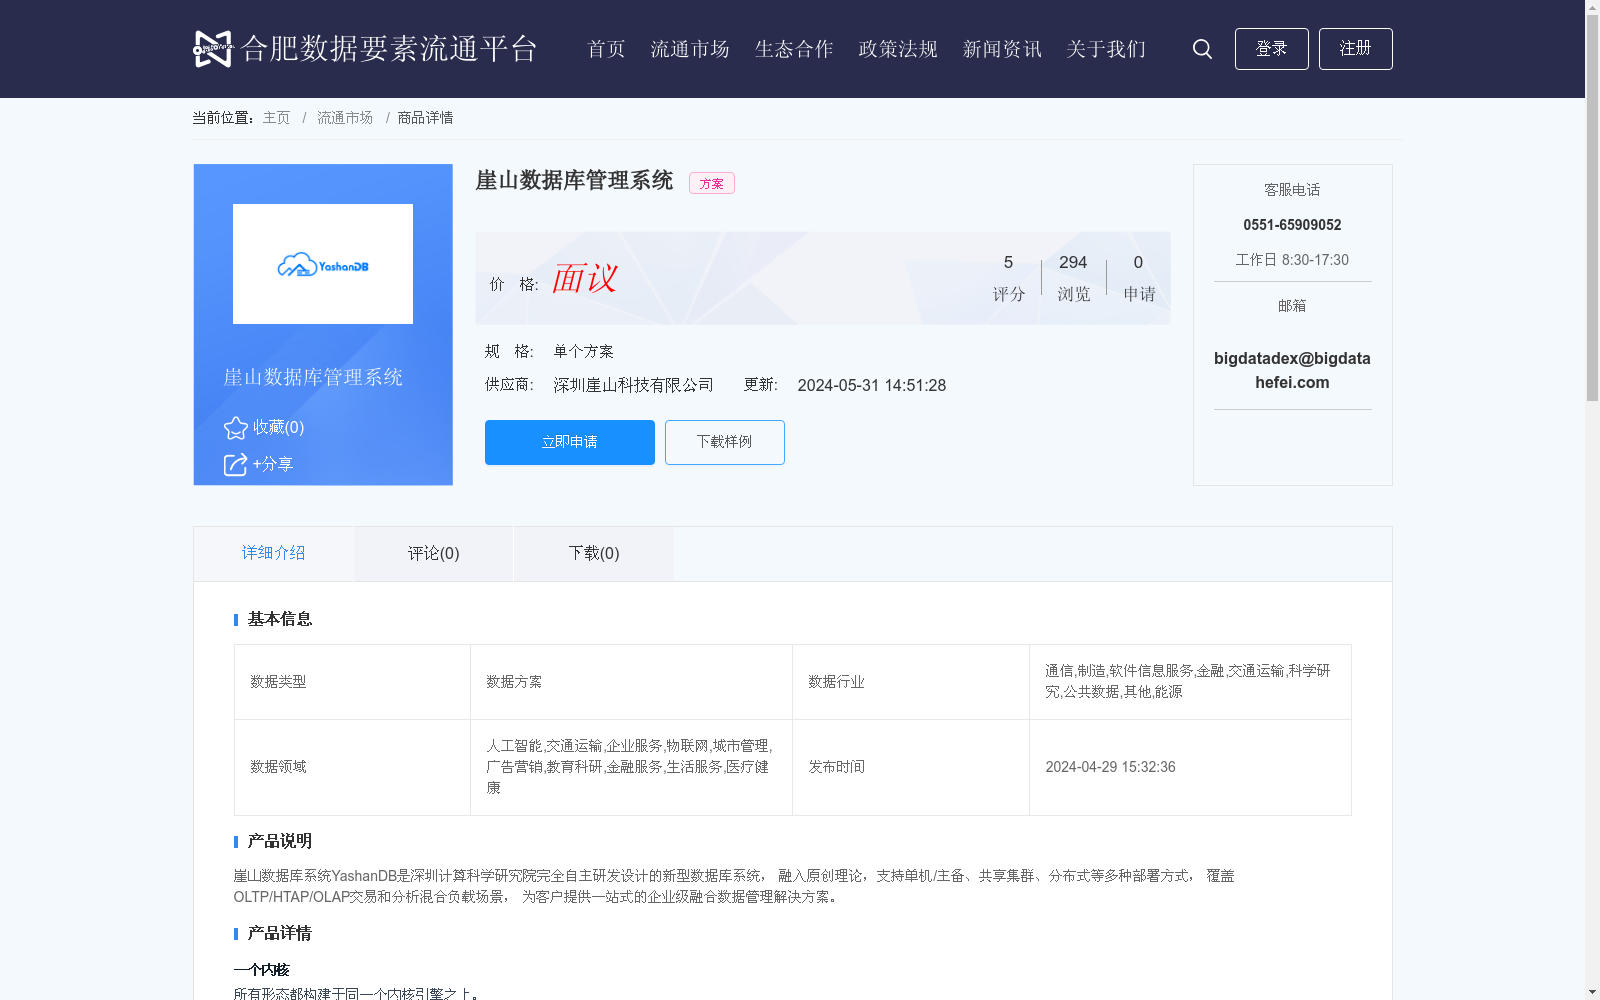Click the 一个内核 bold subheading
Screen dimensions: 1600x1000
point(262,970)
